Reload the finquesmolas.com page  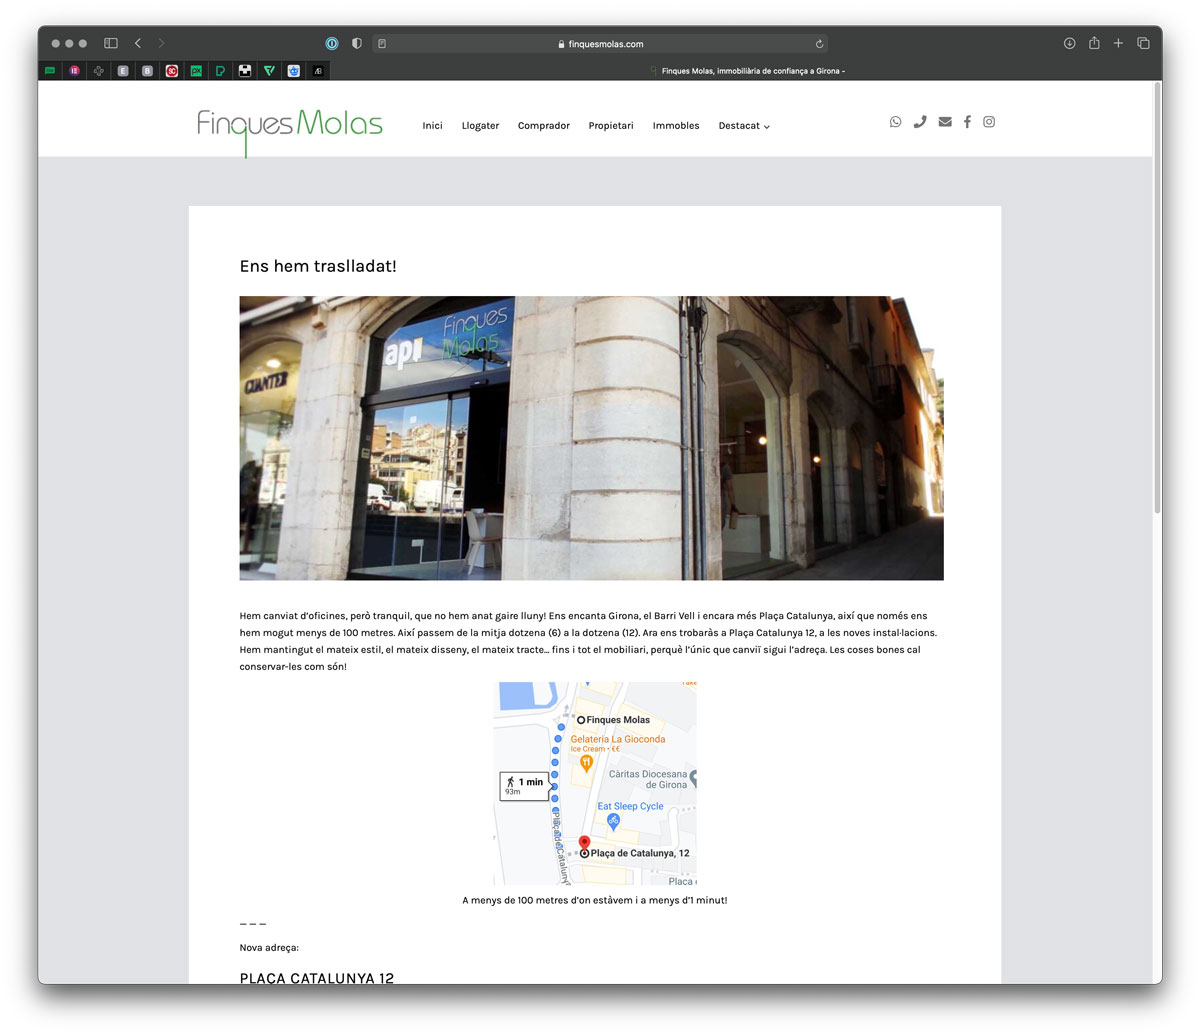[819, 44]
